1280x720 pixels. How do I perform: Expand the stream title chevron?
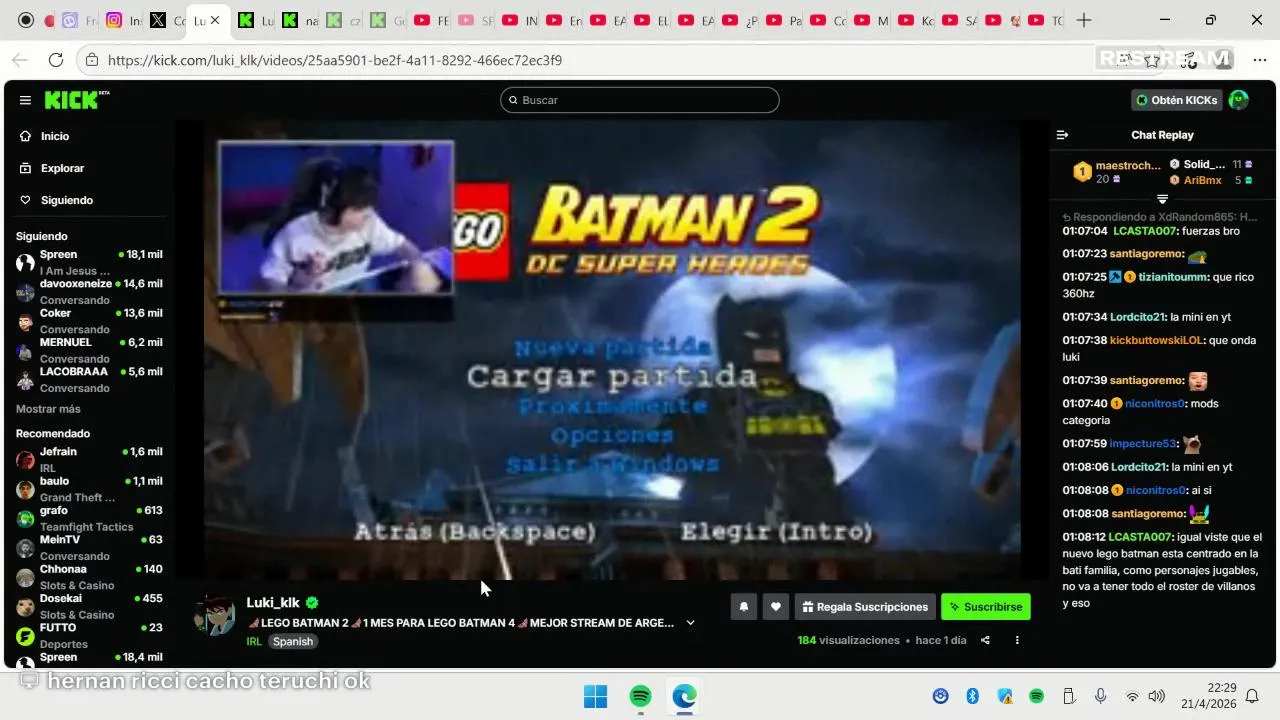[x=690, y=623]
